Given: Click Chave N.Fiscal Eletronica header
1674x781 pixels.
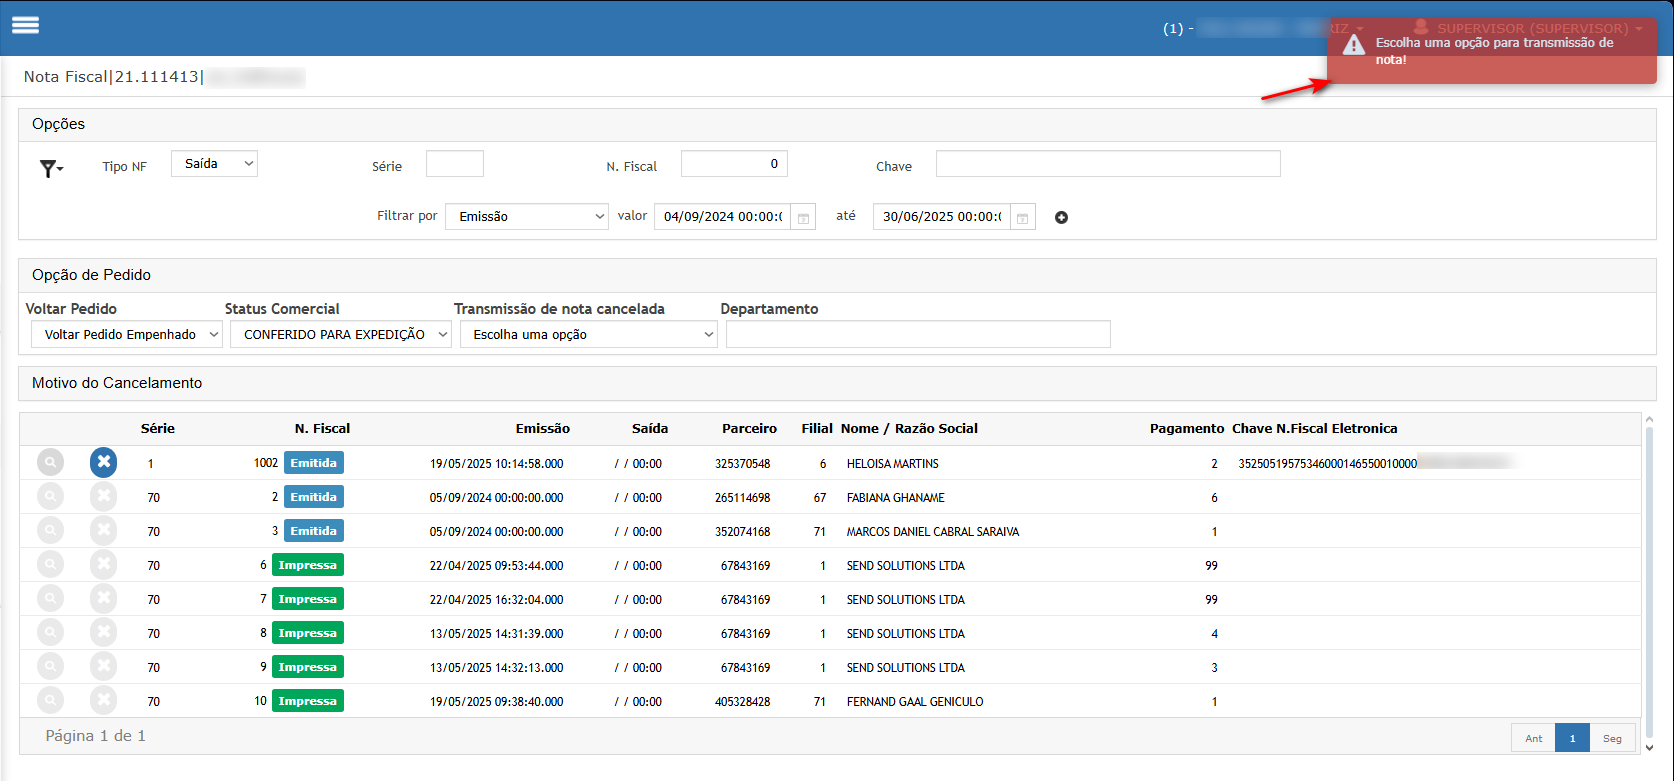Looking at the screenshot, I should point(1315,428).
